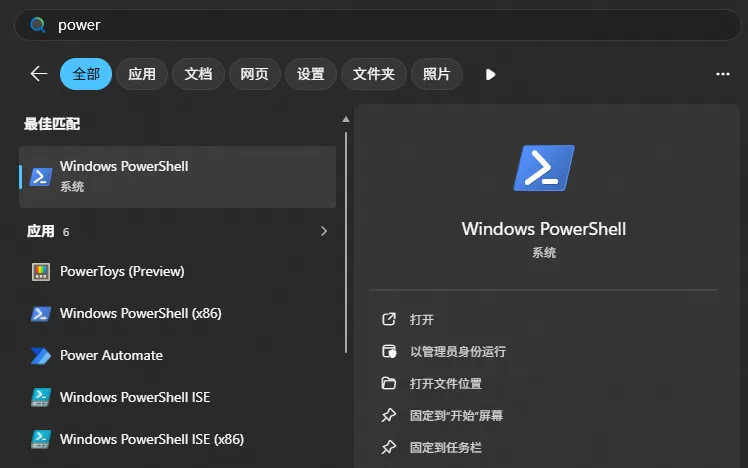
Task: Click the PowerToys (Preview) icon
Action: [41, 271]
